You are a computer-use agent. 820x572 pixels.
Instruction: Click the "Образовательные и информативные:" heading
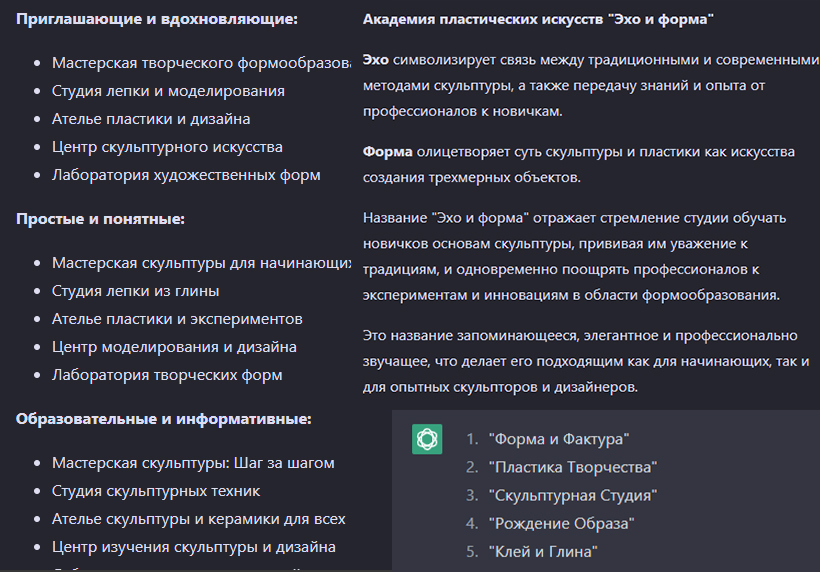[x=164, y=418]
